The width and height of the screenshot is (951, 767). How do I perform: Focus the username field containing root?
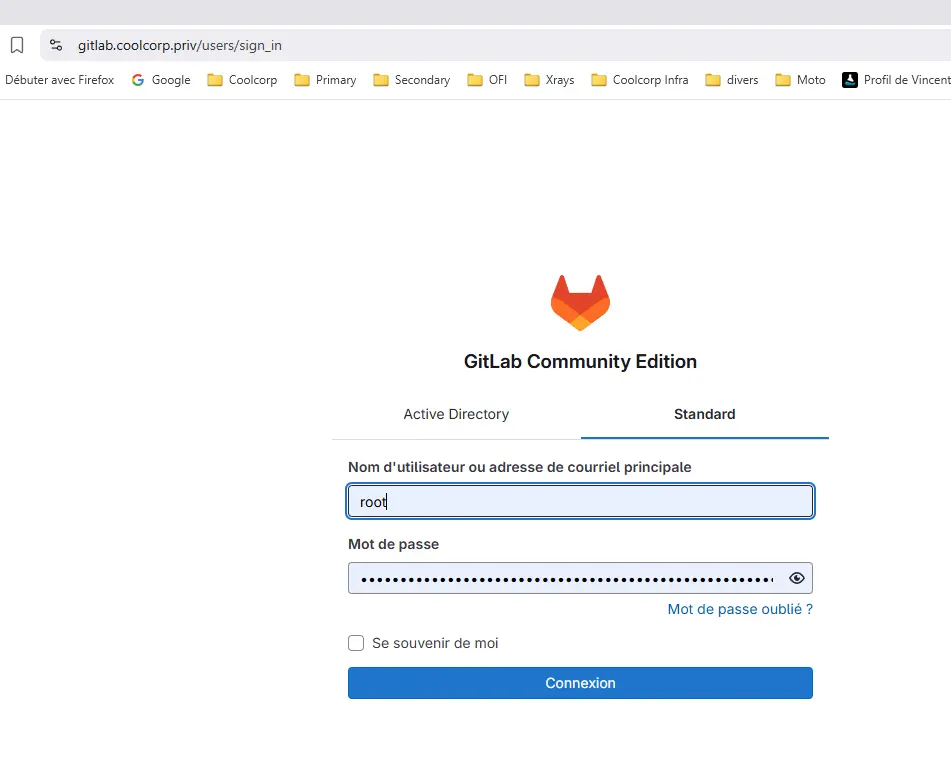pos(580,501)
